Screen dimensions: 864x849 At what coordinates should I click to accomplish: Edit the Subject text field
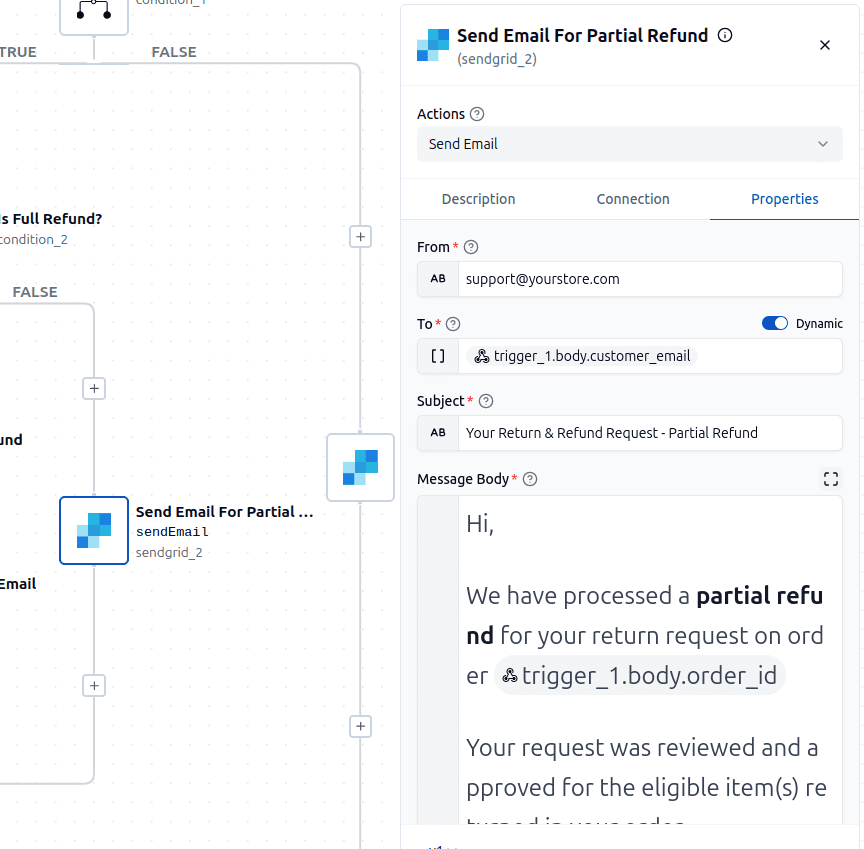click(650, 433)
